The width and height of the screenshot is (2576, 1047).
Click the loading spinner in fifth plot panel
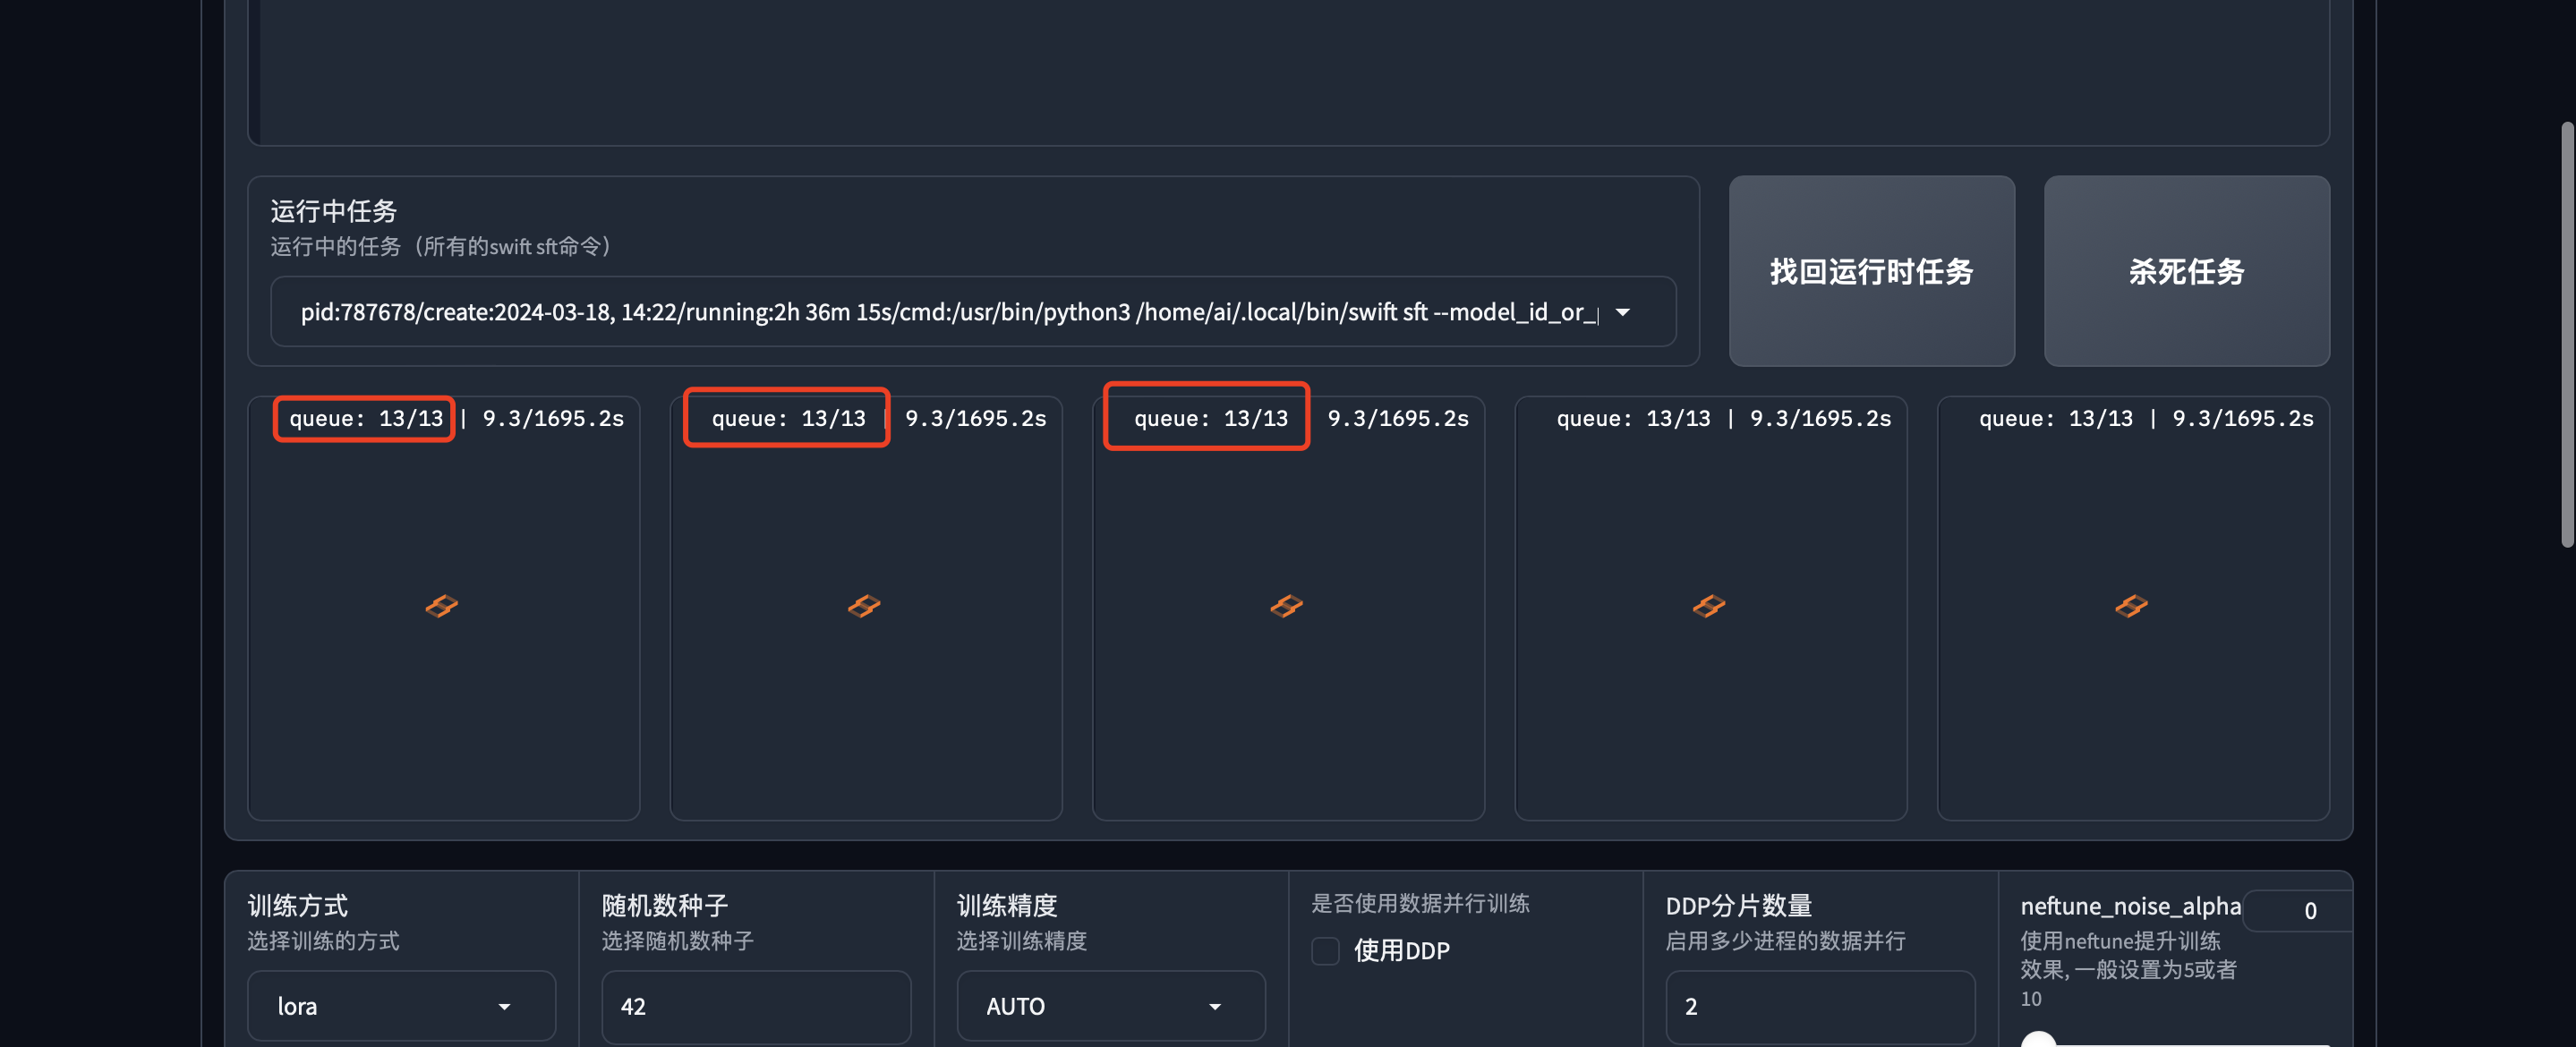2131,605
